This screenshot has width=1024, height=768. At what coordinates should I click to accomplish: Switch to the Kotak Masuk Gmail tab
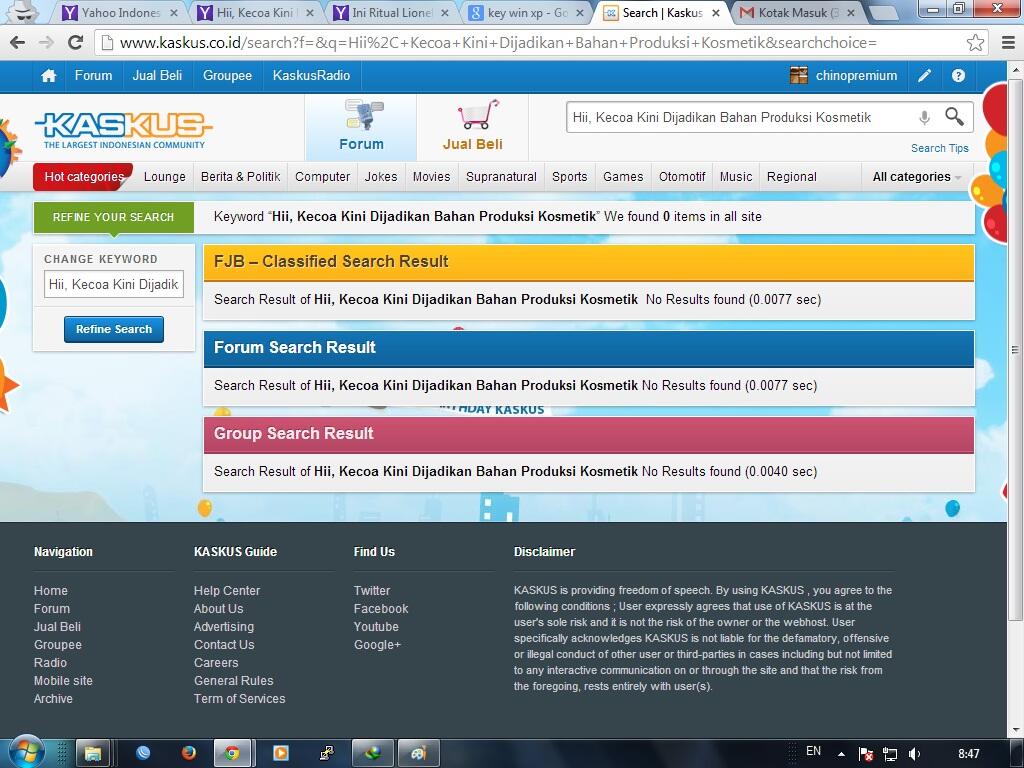click(797, 12)
